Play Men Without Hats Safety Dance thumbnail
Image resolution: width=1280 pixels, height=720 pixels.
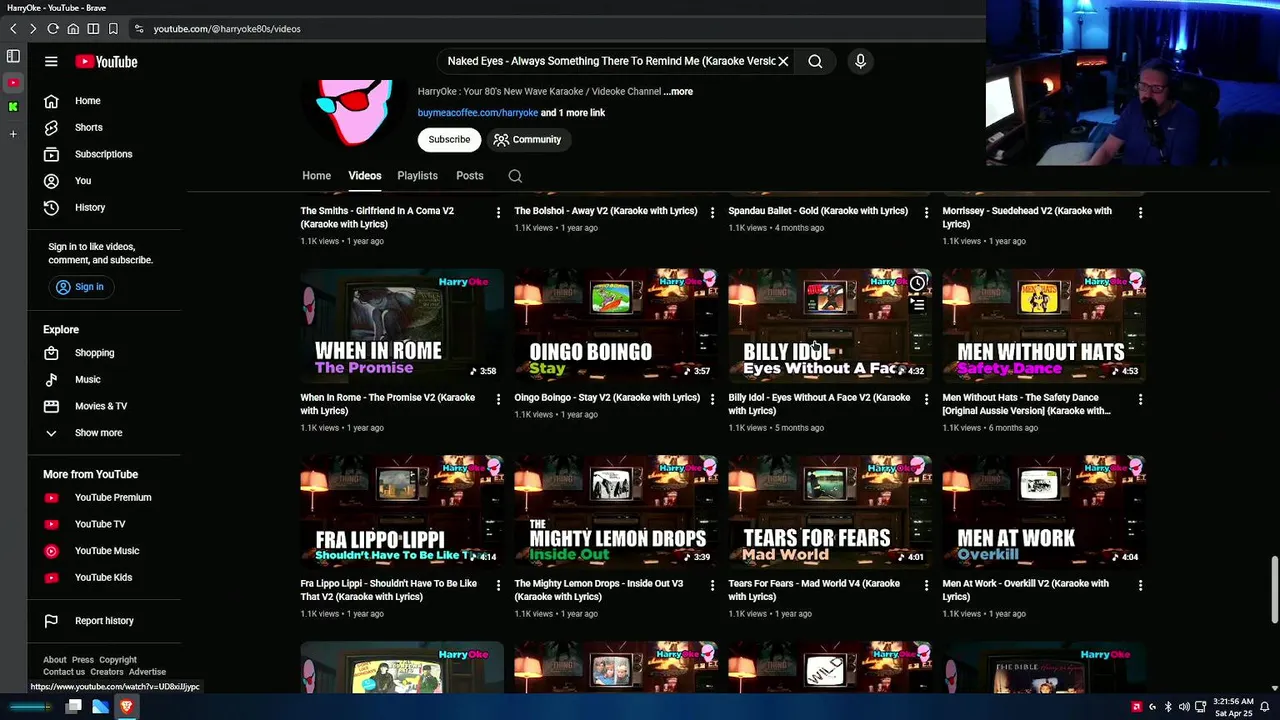point(1044,325)
